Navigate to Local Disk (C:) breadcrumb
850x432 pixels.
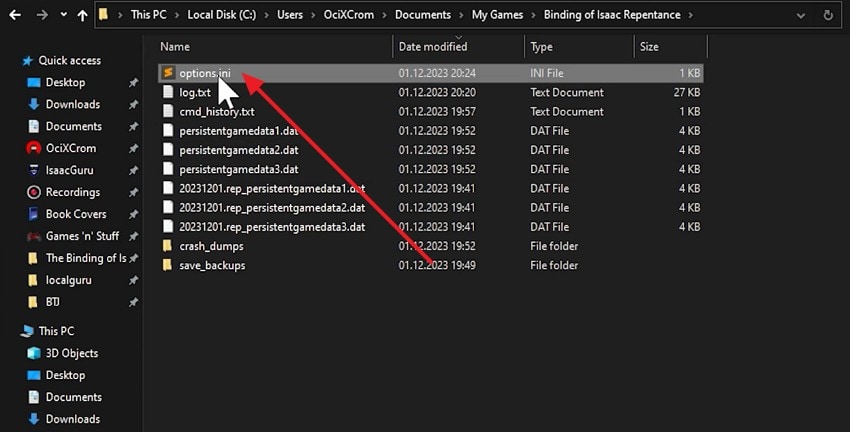coord(221,15)
